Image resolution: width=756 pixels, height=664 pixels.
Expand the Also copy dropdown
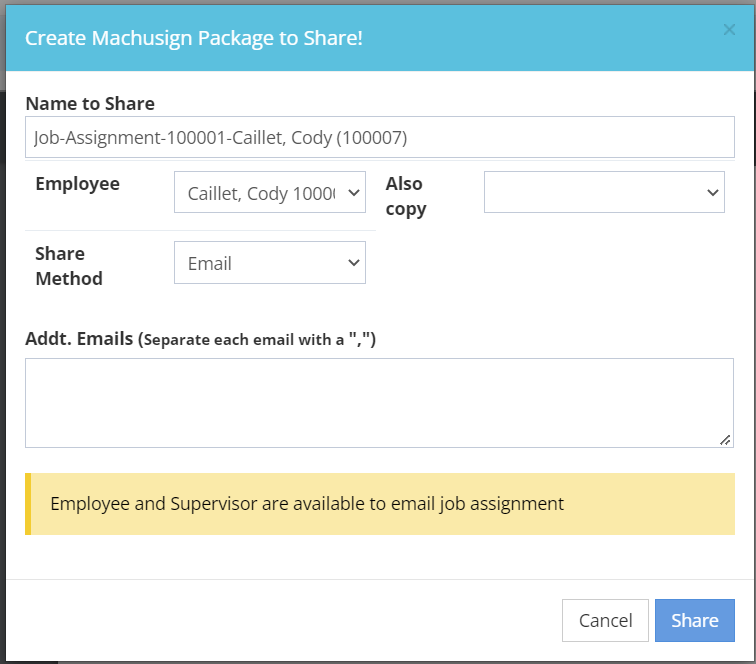click(604, 192)
